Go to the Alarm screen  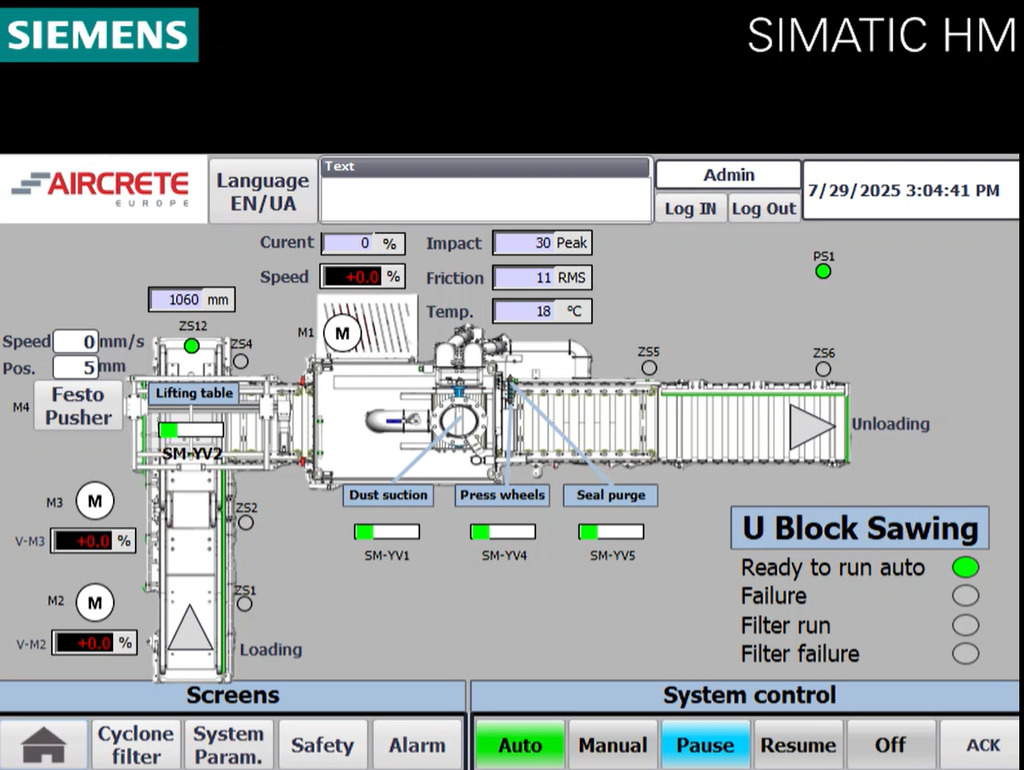point(417,745)
